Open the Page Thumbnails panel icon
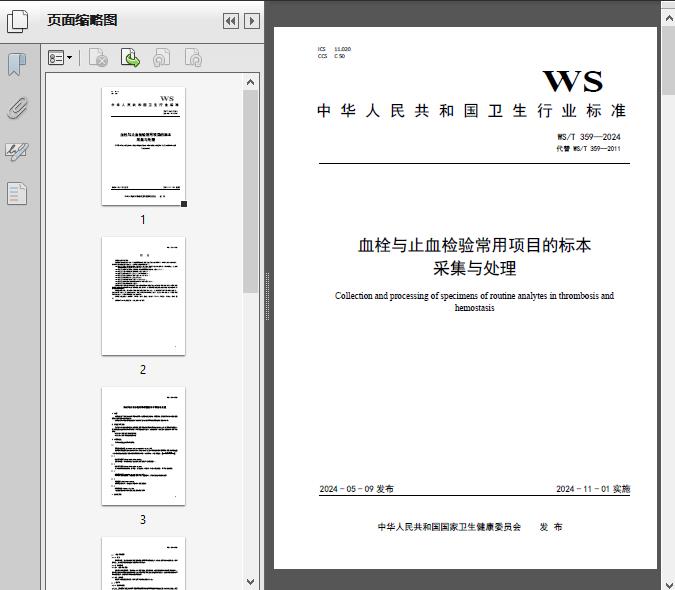The height and width of the screenshot is (590, 675). (x=18, y=21)
